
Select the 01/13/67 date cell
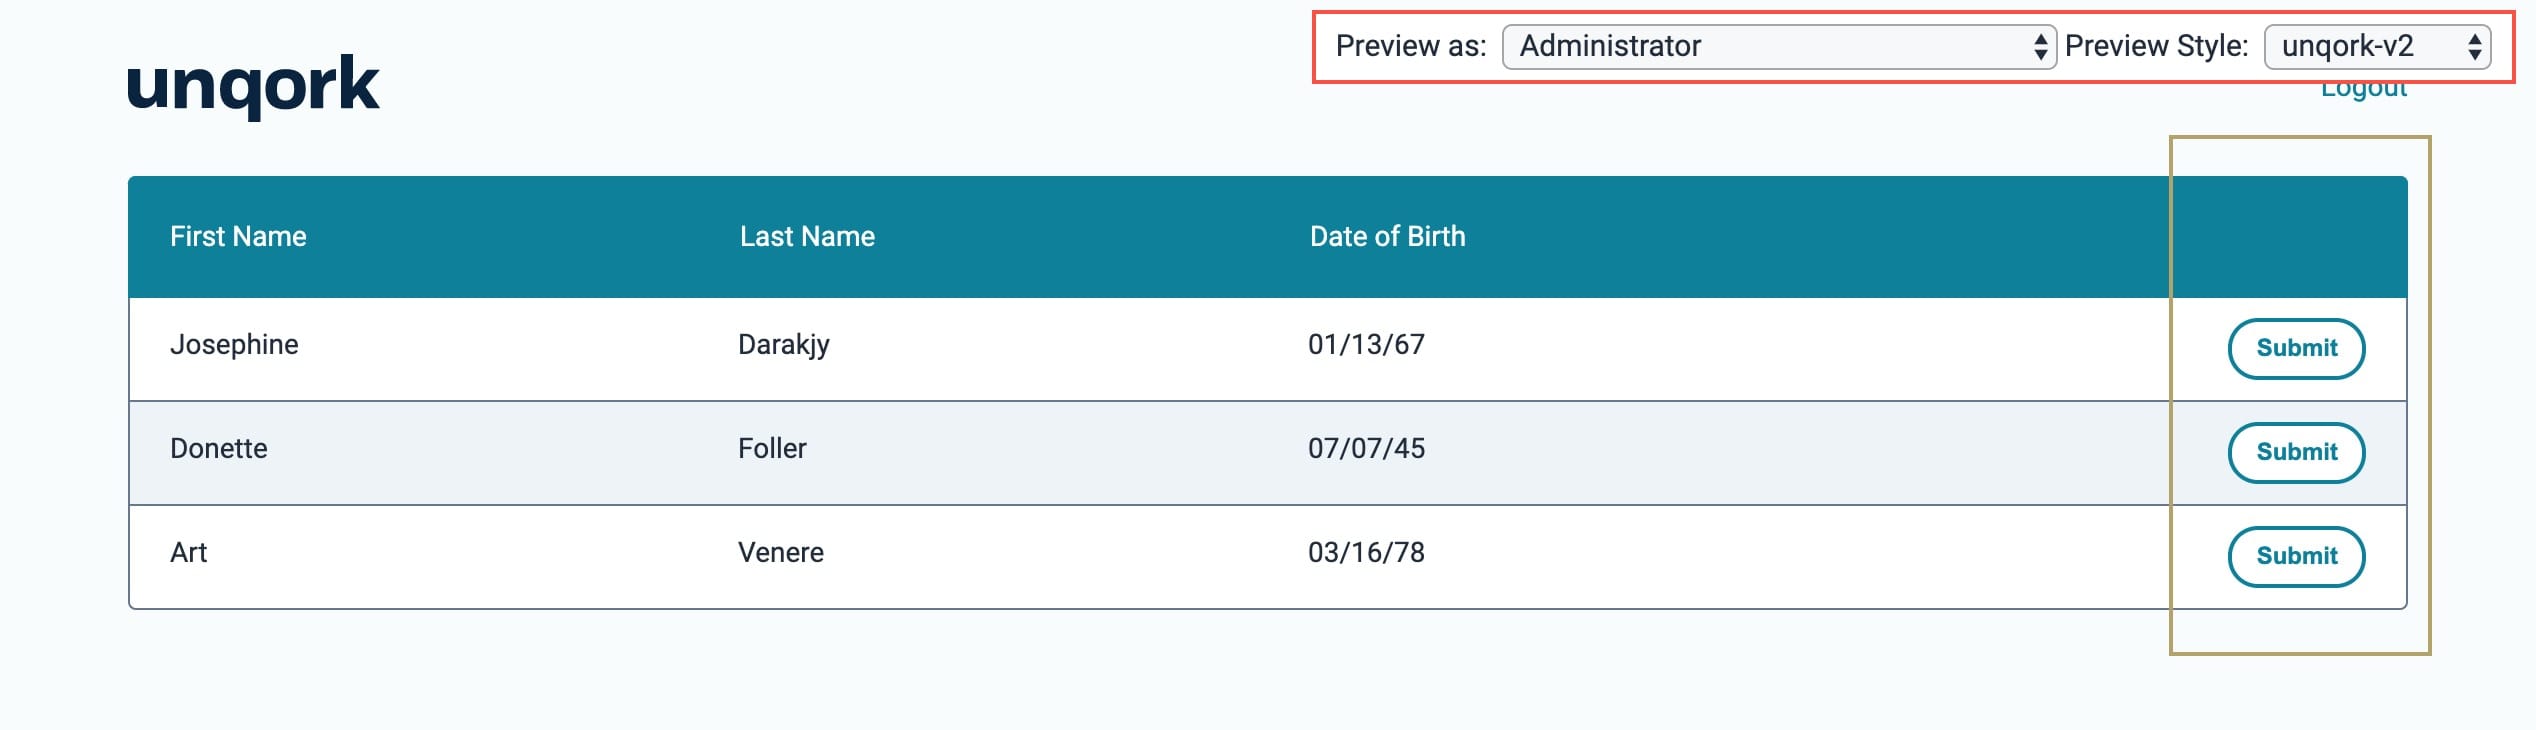coord(1366,344)
